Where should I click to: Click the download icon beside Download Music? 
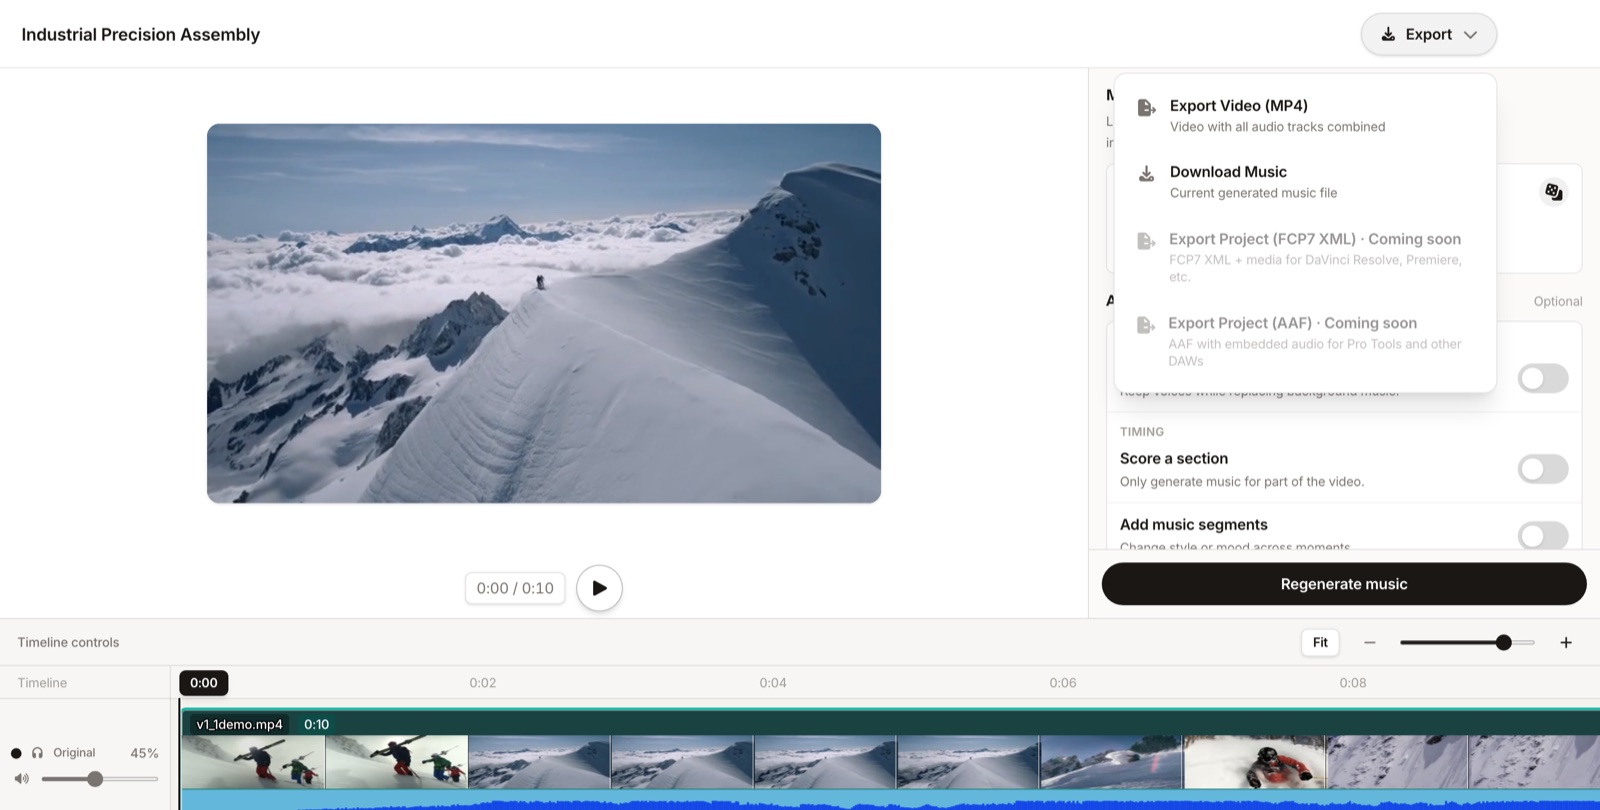(x=1147, y=174)
